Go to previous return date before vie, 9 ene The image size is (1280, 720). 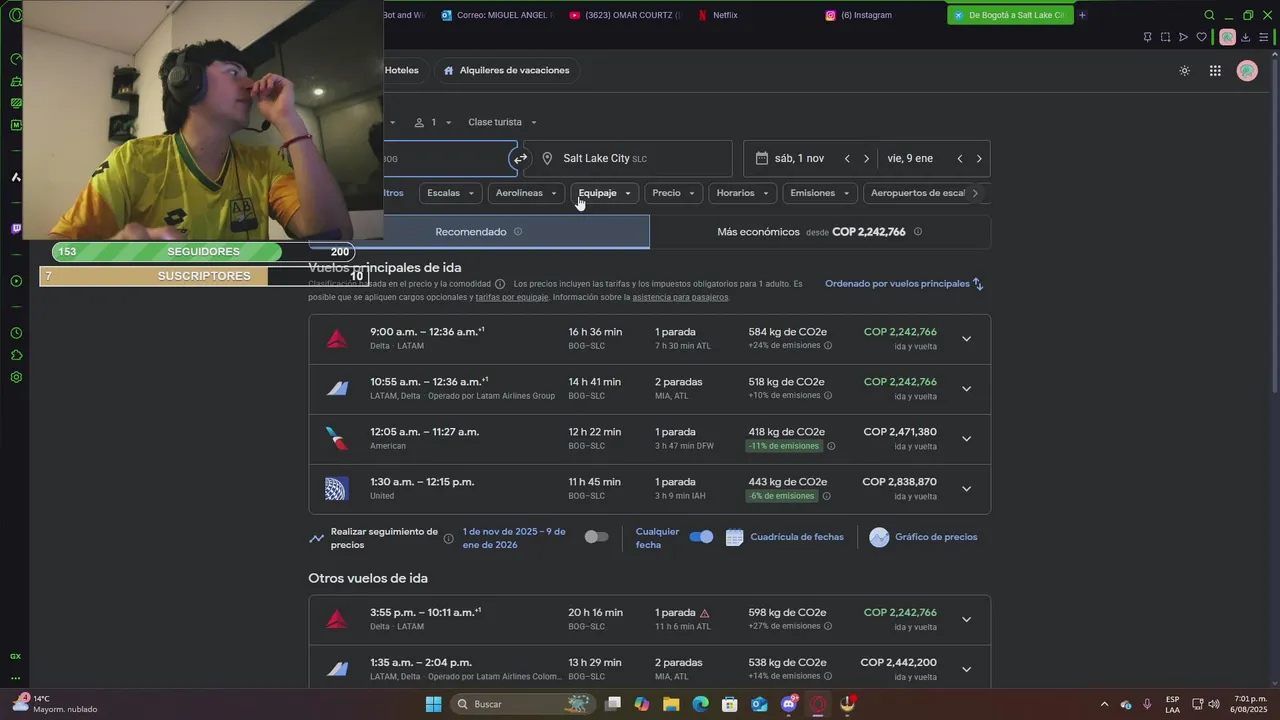point(959,158)
